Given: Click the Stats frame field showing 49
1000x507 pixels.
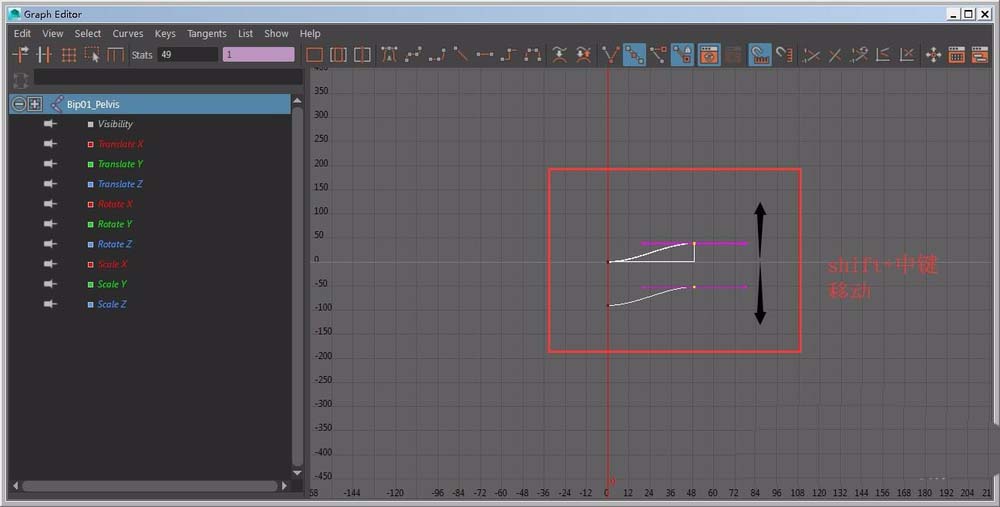Looking at the screenshot, I should pyautogui.click(x=187, y=55).
